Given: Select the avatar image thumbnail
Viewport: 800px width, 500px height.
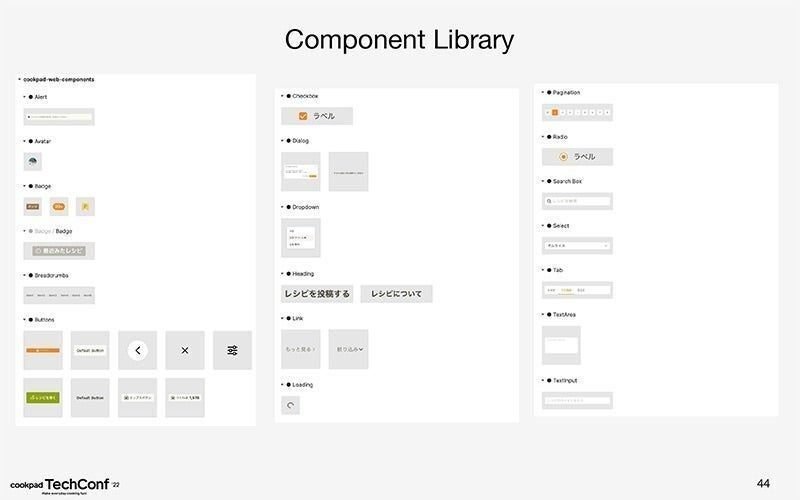Looking at the screenshot, I should [x=33, y=162].
